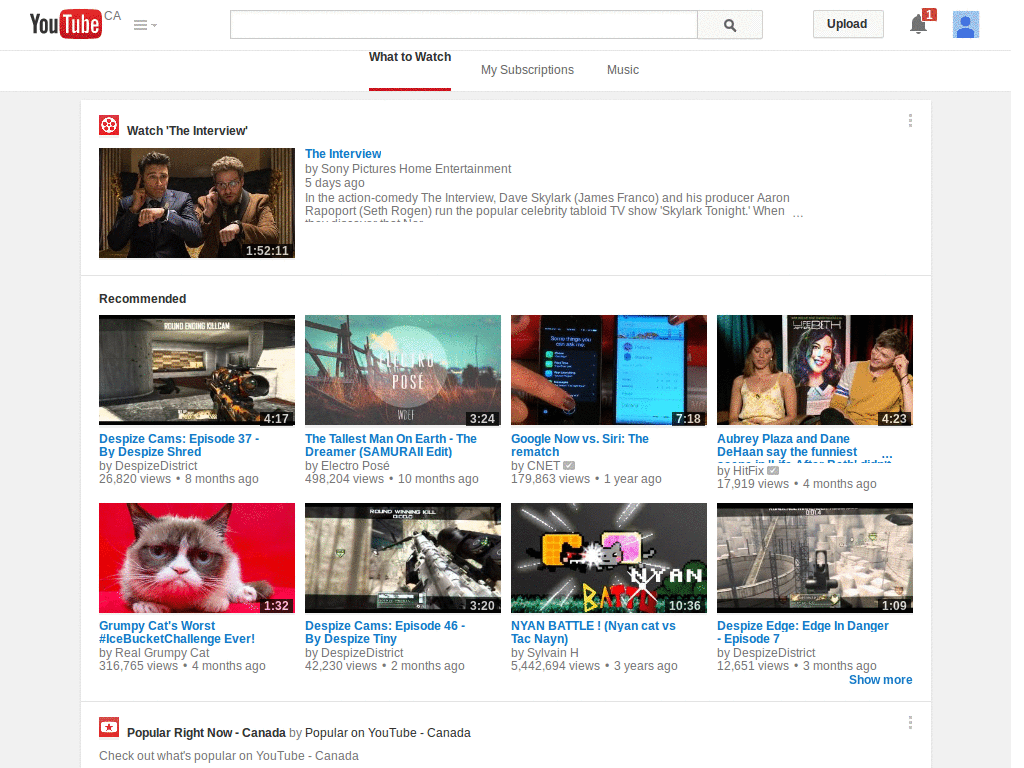This screenshot has width=1024, height=768.
Task: Click The Interview title link
Action: pos(343,153)
